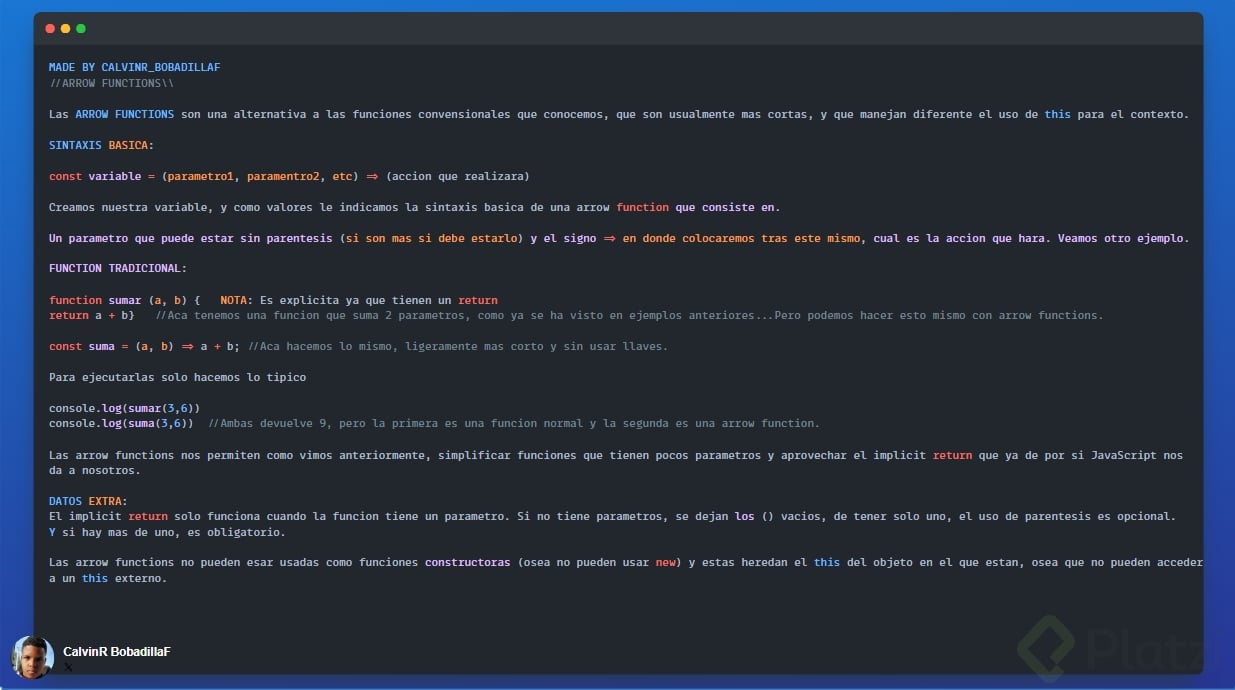
Task: Click the line starting 'Las arrow functions no pueden'
Action: pyautogui.click(x=626, y=563)
